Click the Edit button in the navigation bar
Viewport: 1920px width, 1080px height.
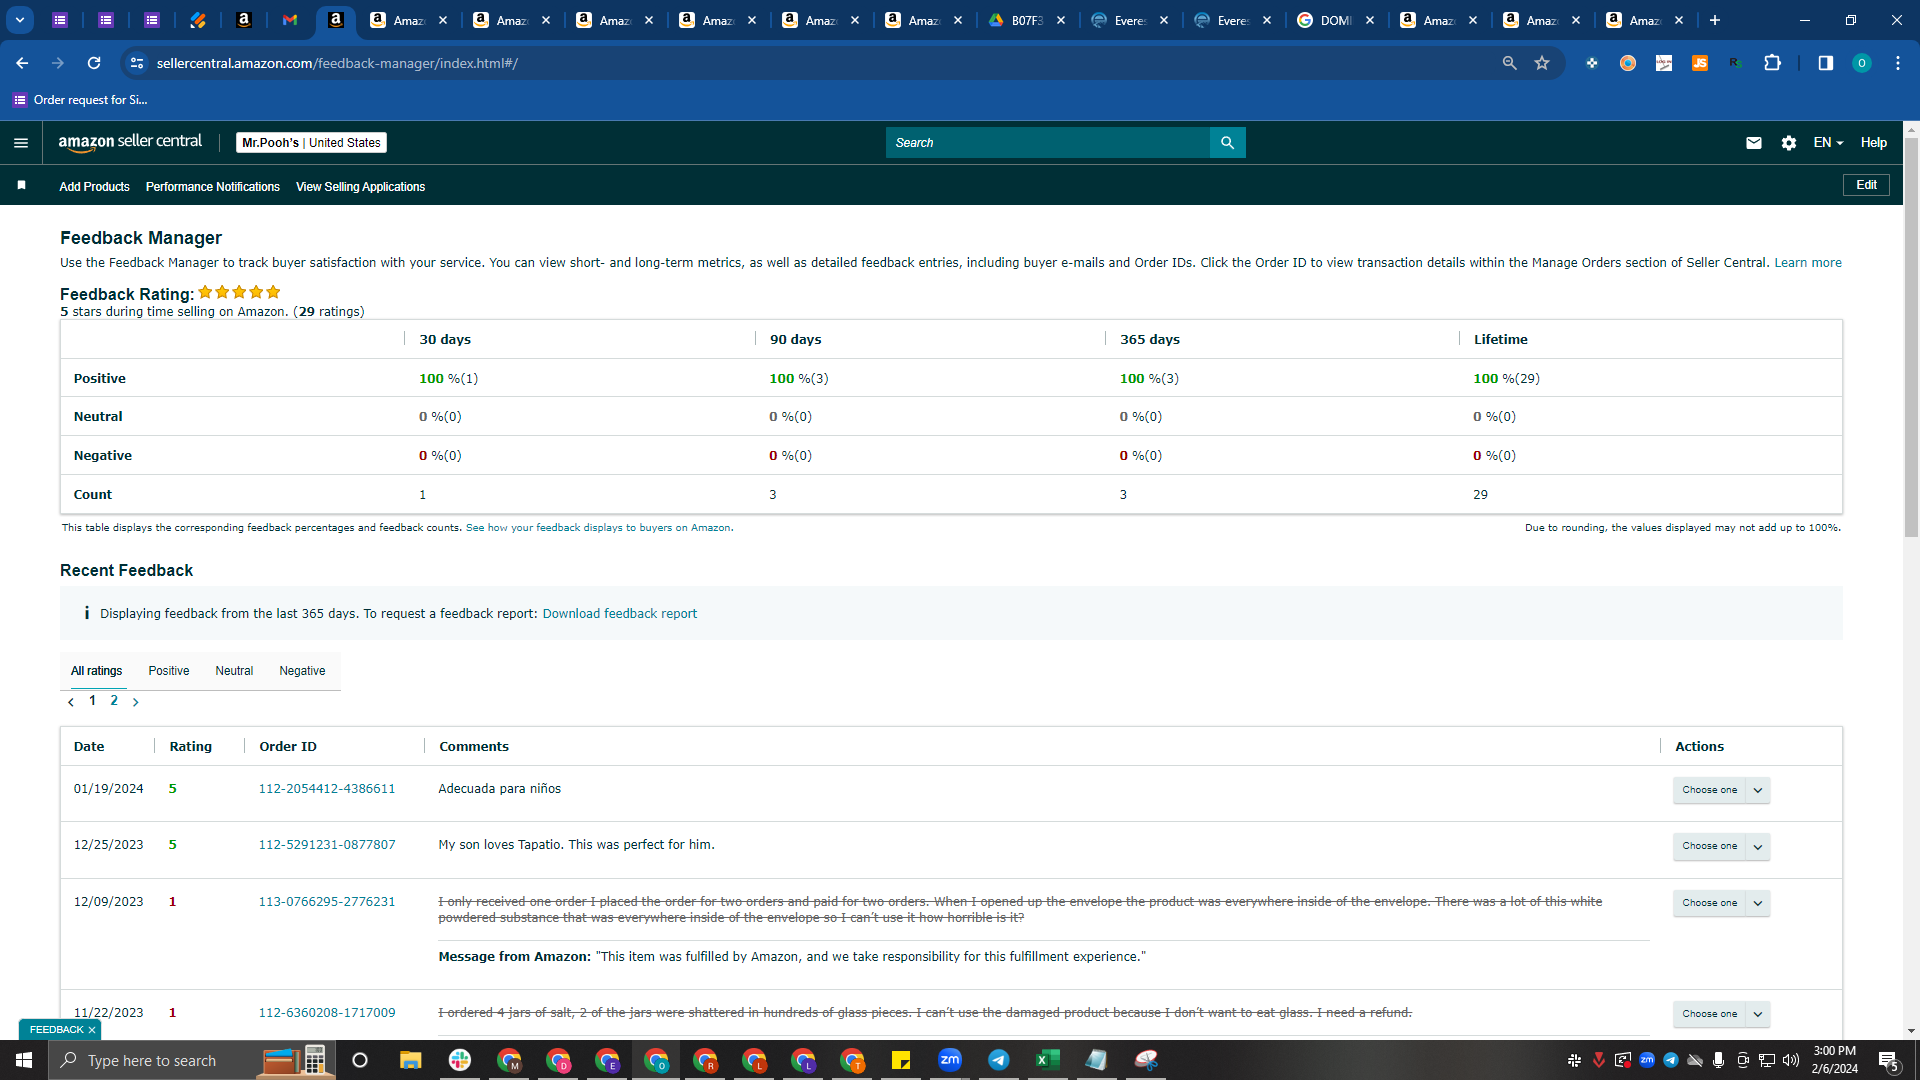pos(1866,185)
